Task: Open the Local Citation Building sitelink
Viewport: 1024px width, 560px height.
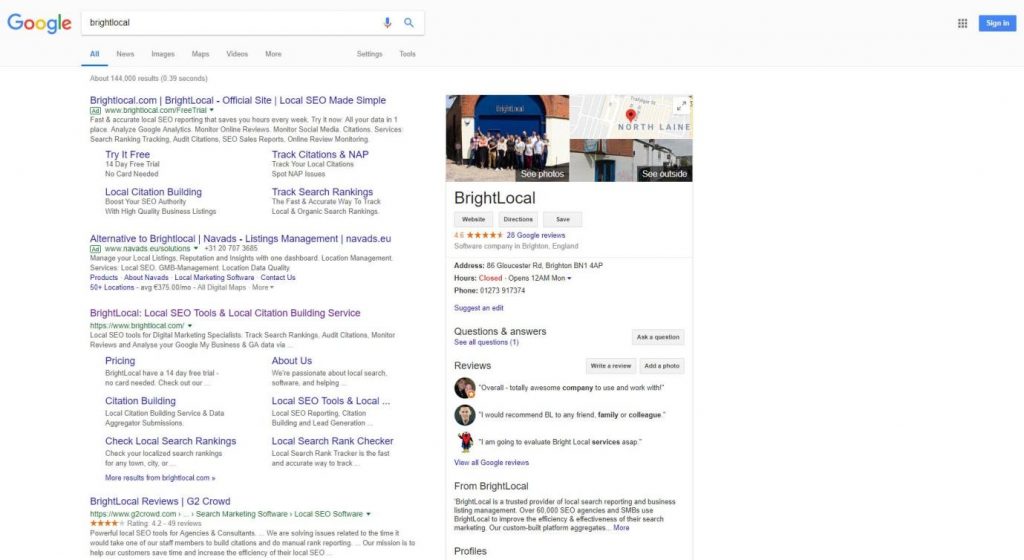Action: 153,192
